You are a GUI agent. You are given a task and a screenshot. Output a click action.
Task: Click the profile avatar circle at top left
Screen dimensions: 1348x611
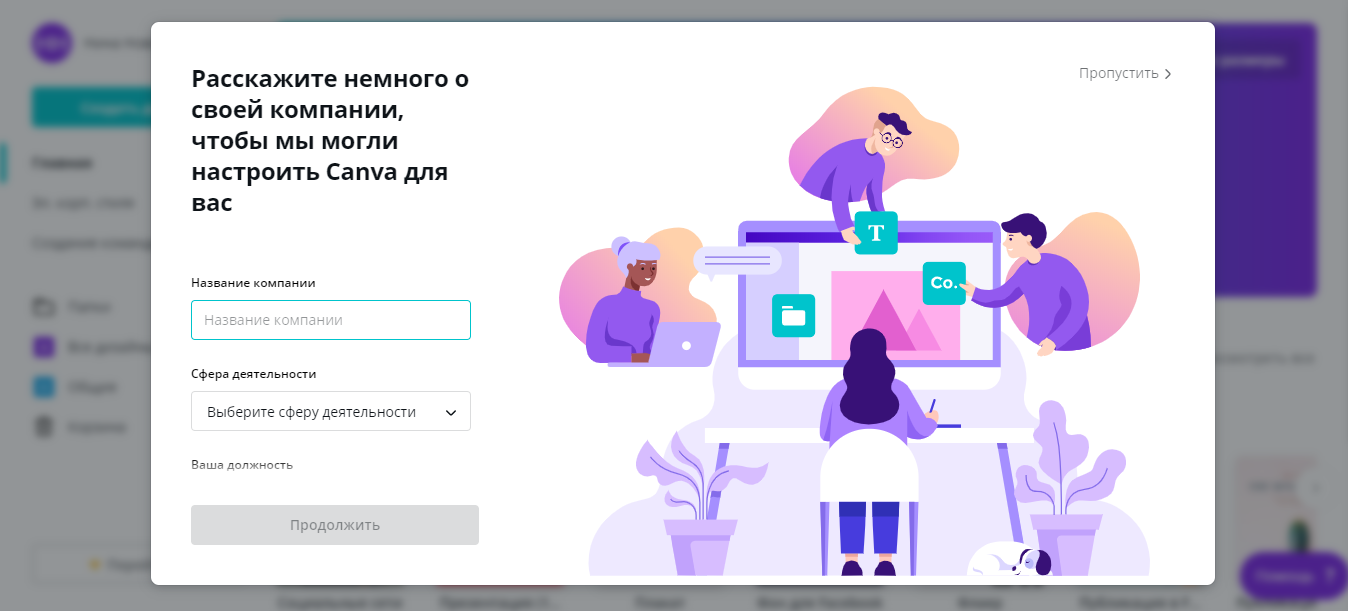(x=52, y=43)
